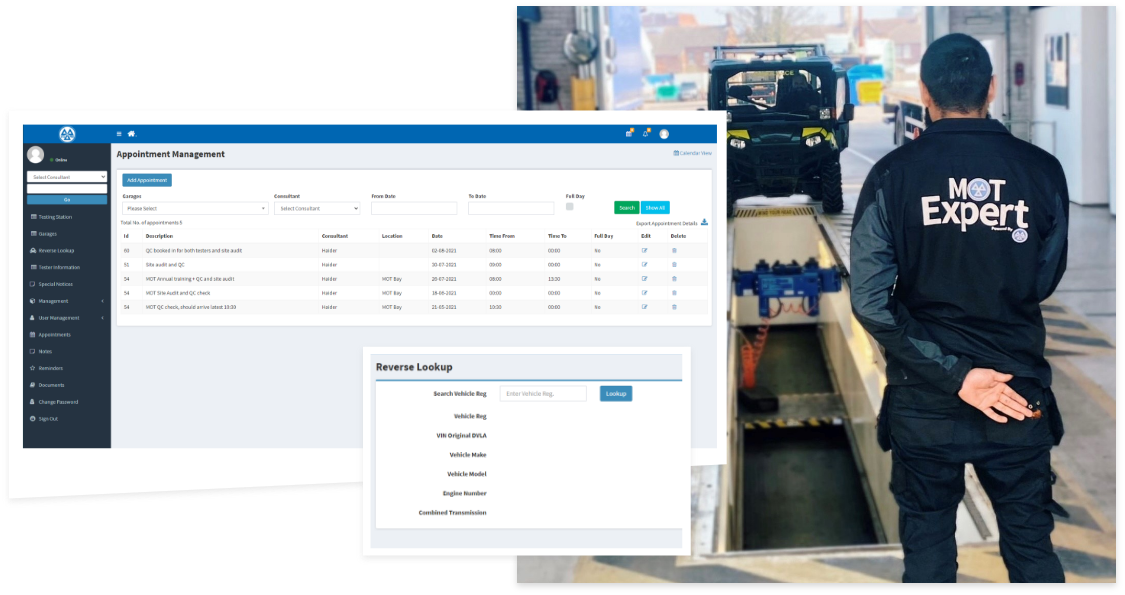Click sidebar profile avatar picture
Screen dimensions: 1125x595
click(35, 154)
